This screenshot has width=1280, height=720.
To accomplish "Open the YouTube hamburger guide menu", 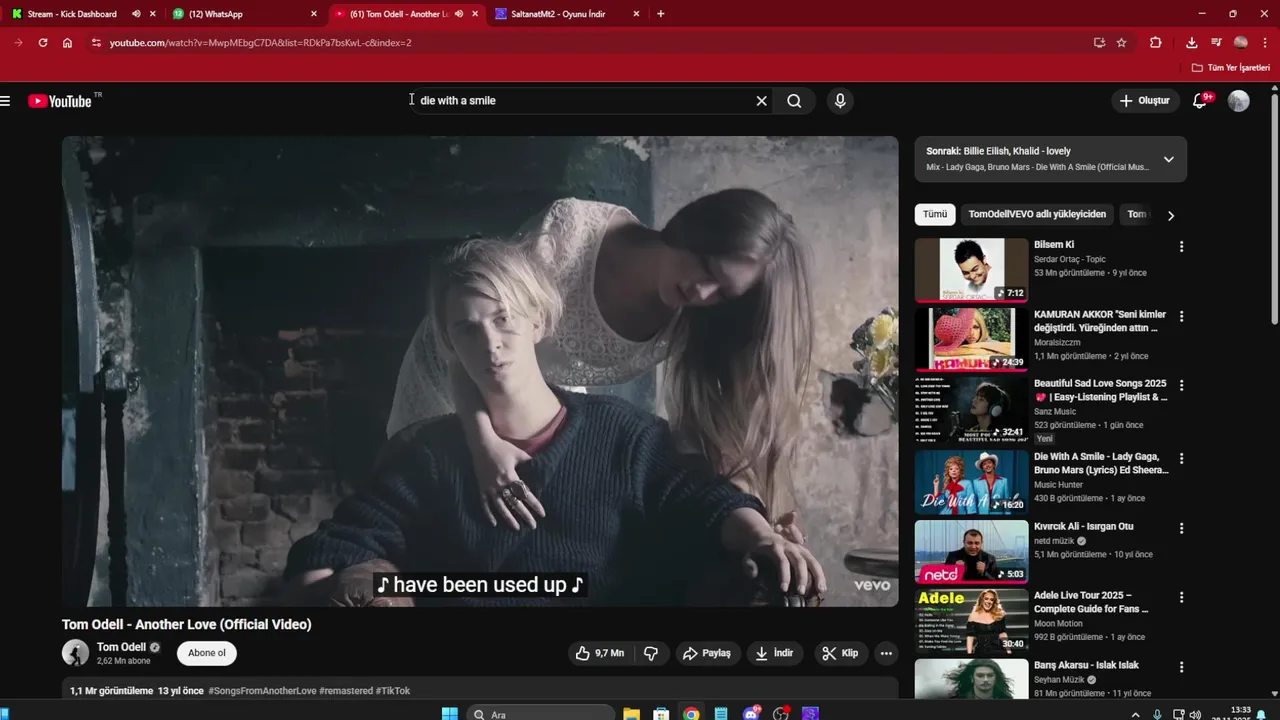I will click(x=6, y=101).
